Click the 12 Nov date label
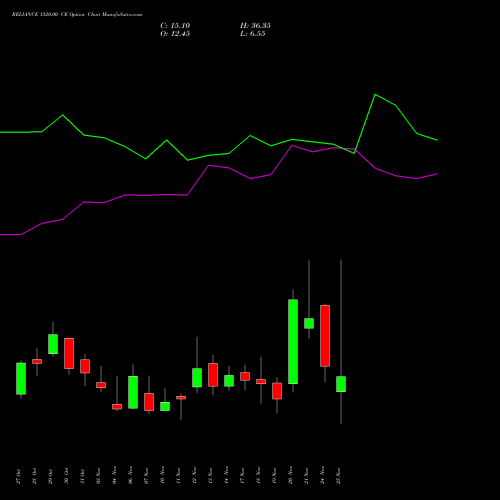The image size is (500, 500). (194, 476)
